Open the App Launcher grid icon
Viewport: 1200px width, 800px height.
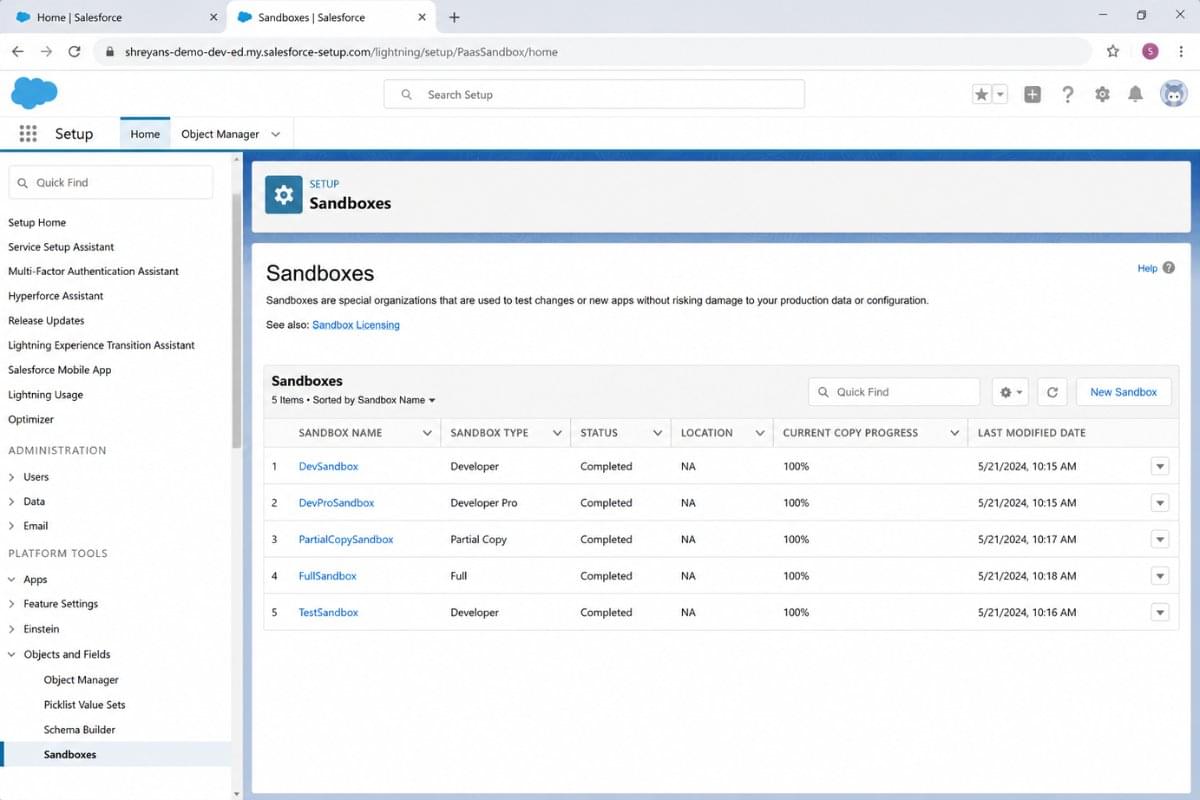coord(28,133)
